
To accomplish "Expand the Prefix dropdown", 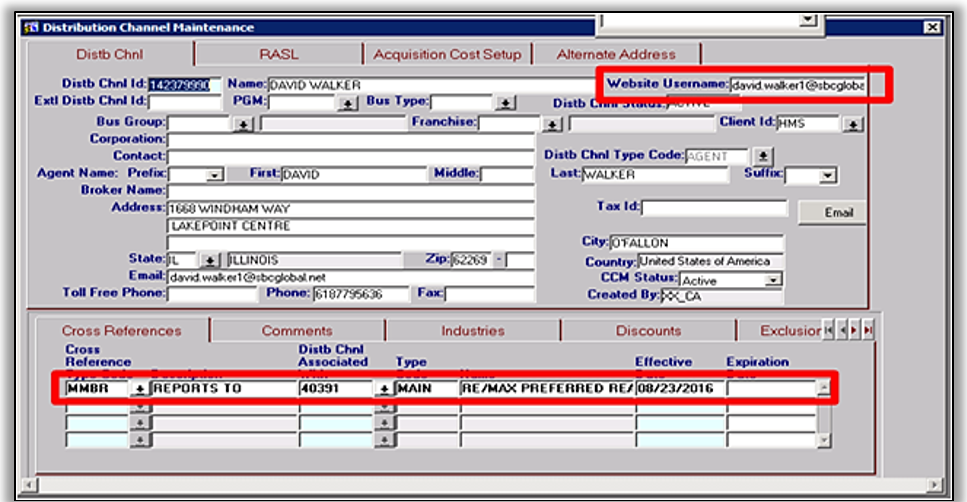I will [214, 175].
